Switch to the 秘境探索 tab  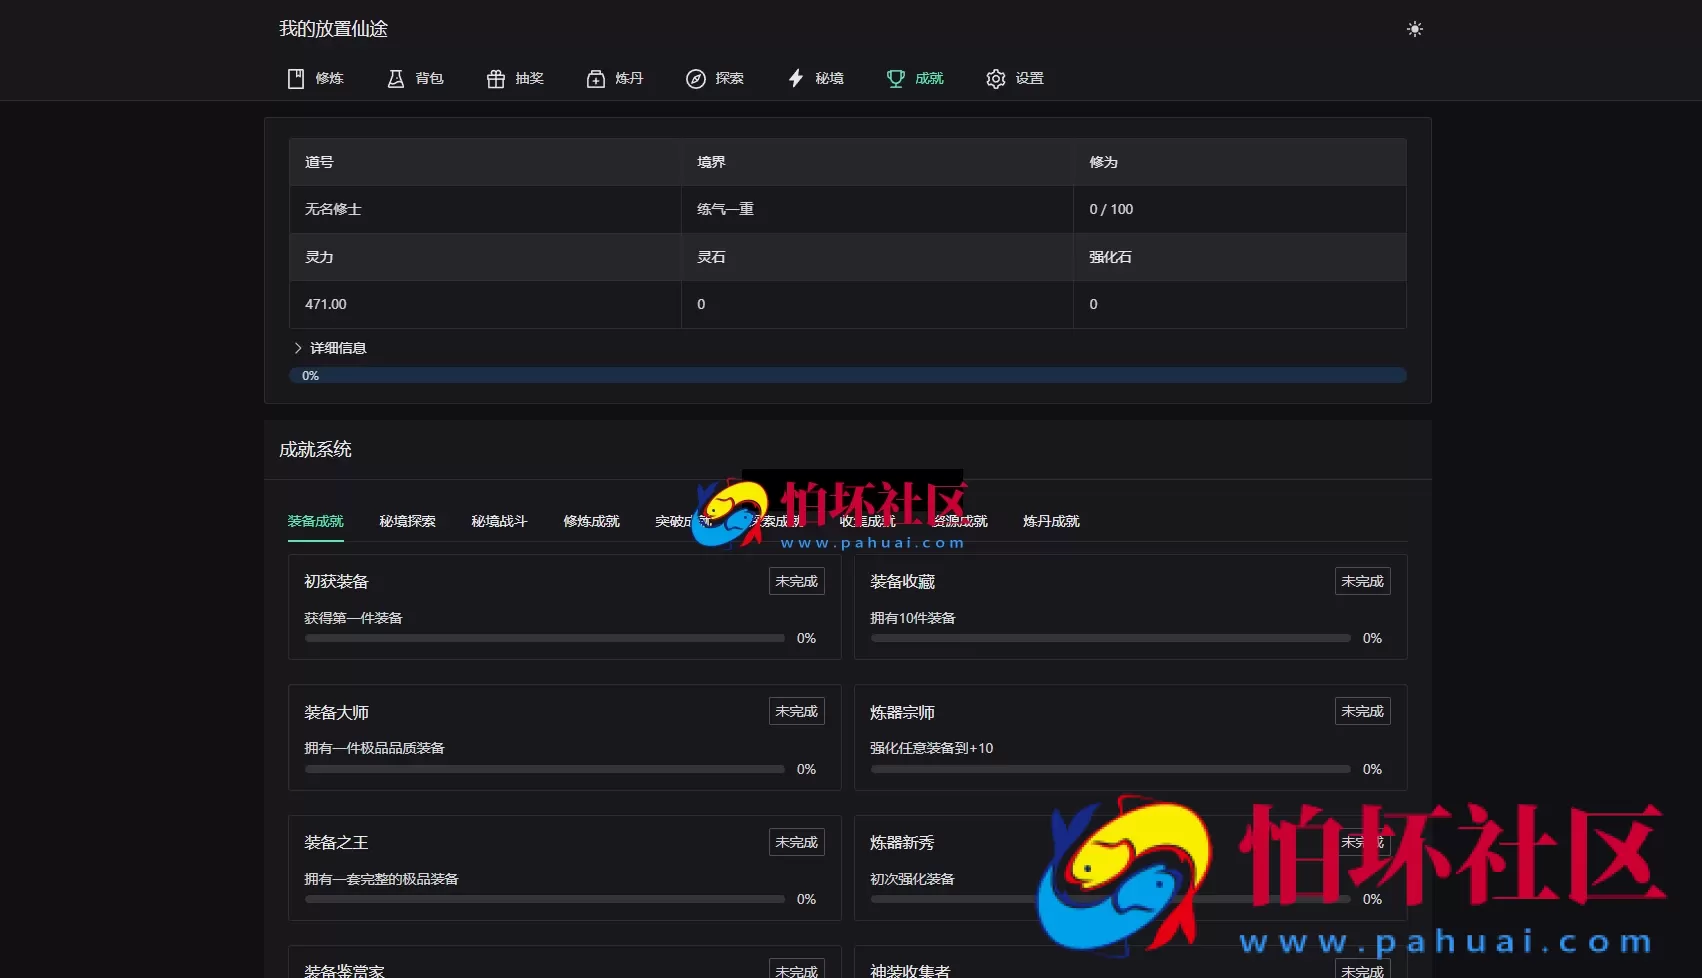407,520
